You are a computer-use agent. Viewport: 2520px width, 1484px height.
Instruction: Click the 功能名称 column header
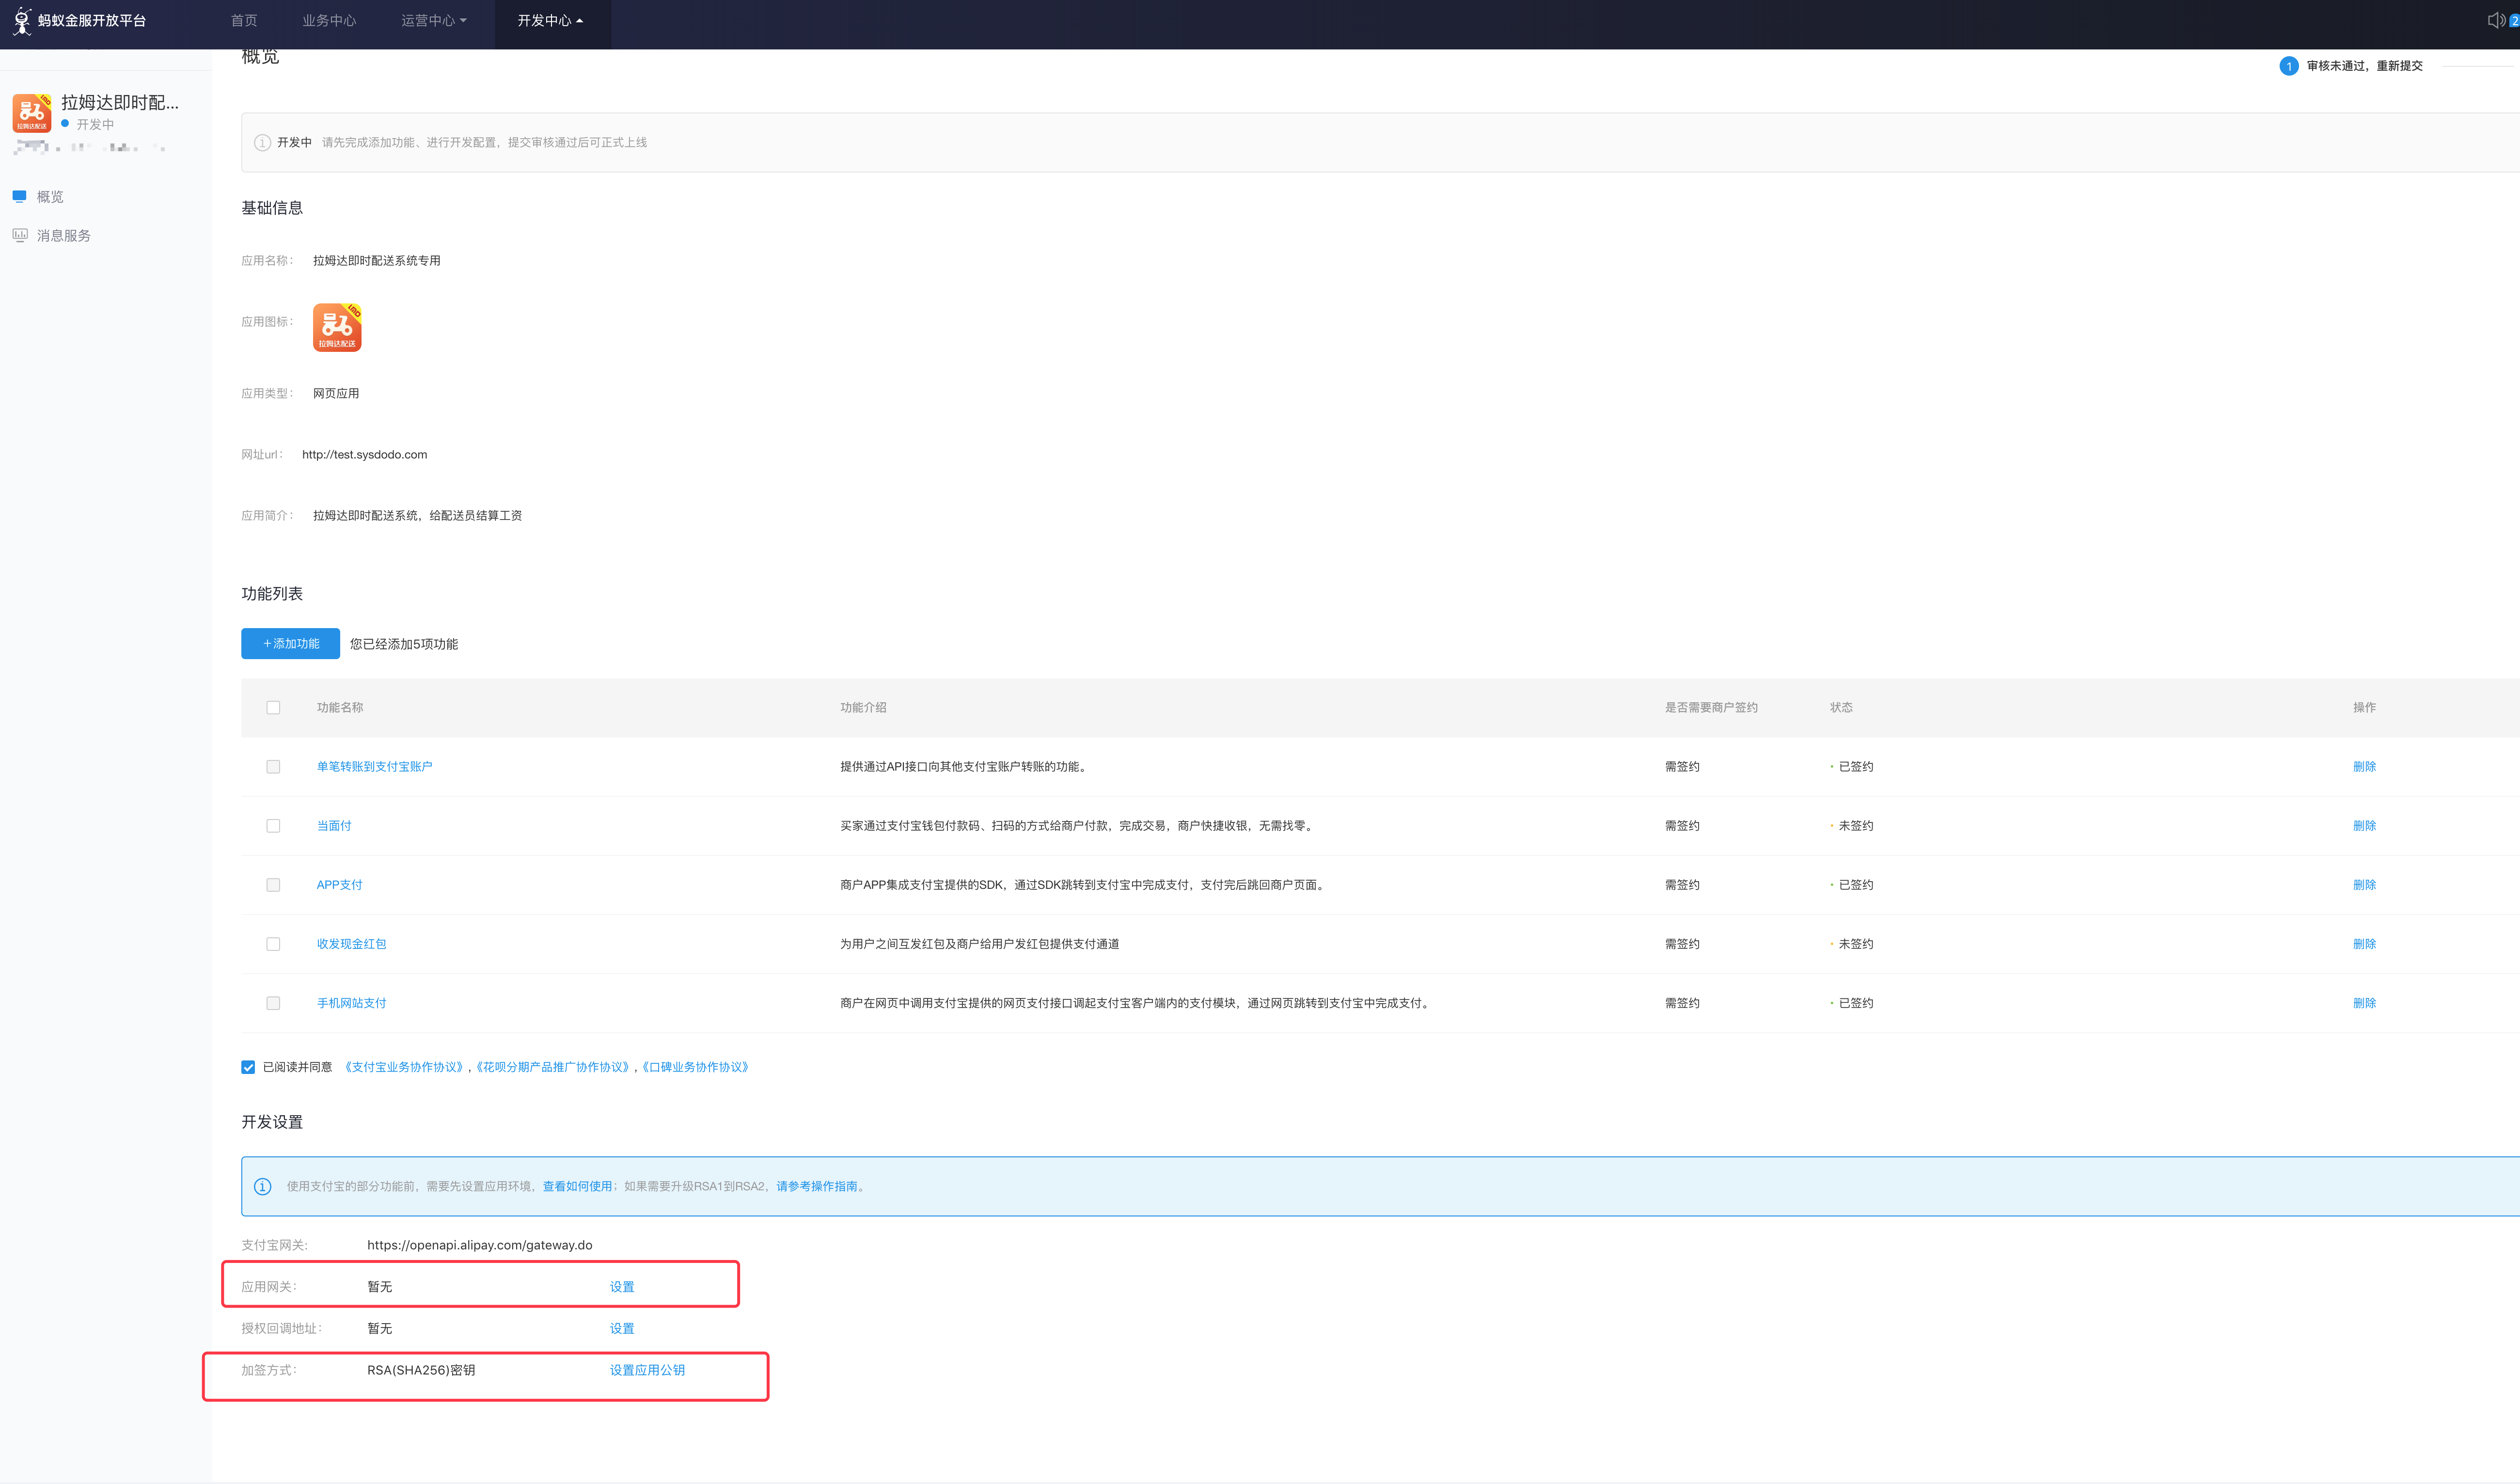click(340, 707)
